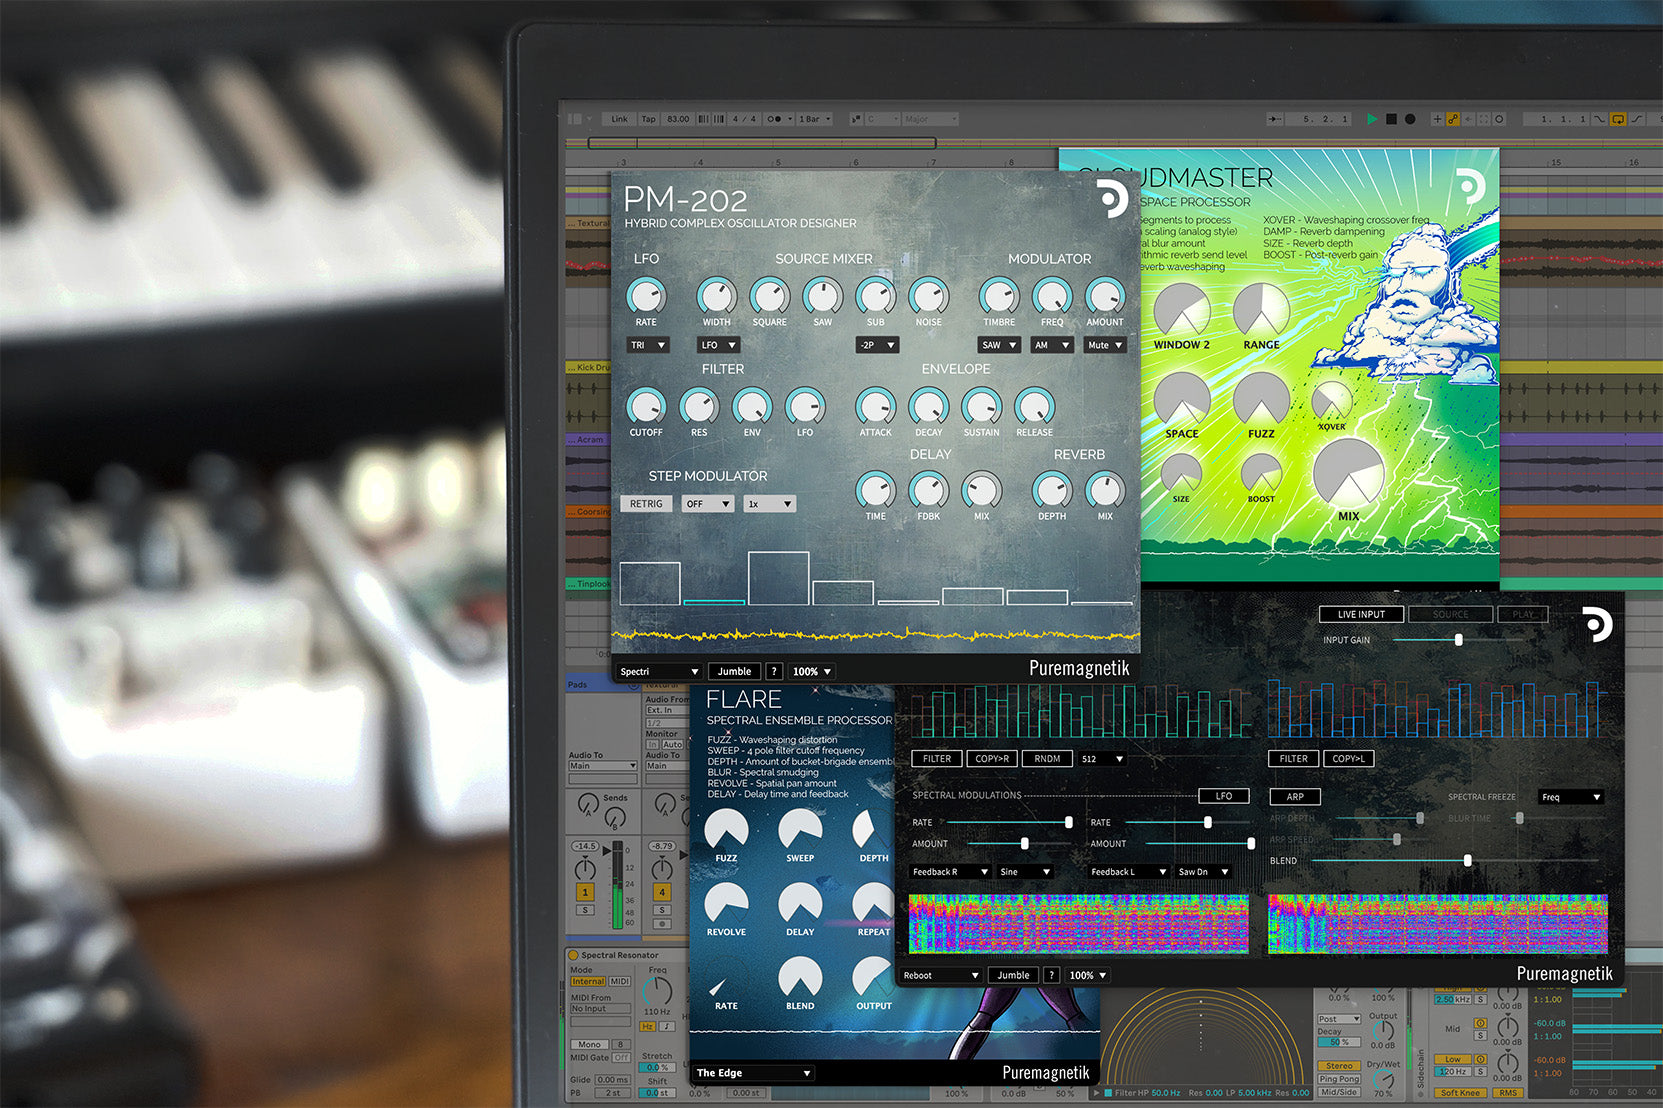Click the PM-202 envelope Attack knob
The height and width of the screenshot is (1108, 1663).
(x=876, y=407)
